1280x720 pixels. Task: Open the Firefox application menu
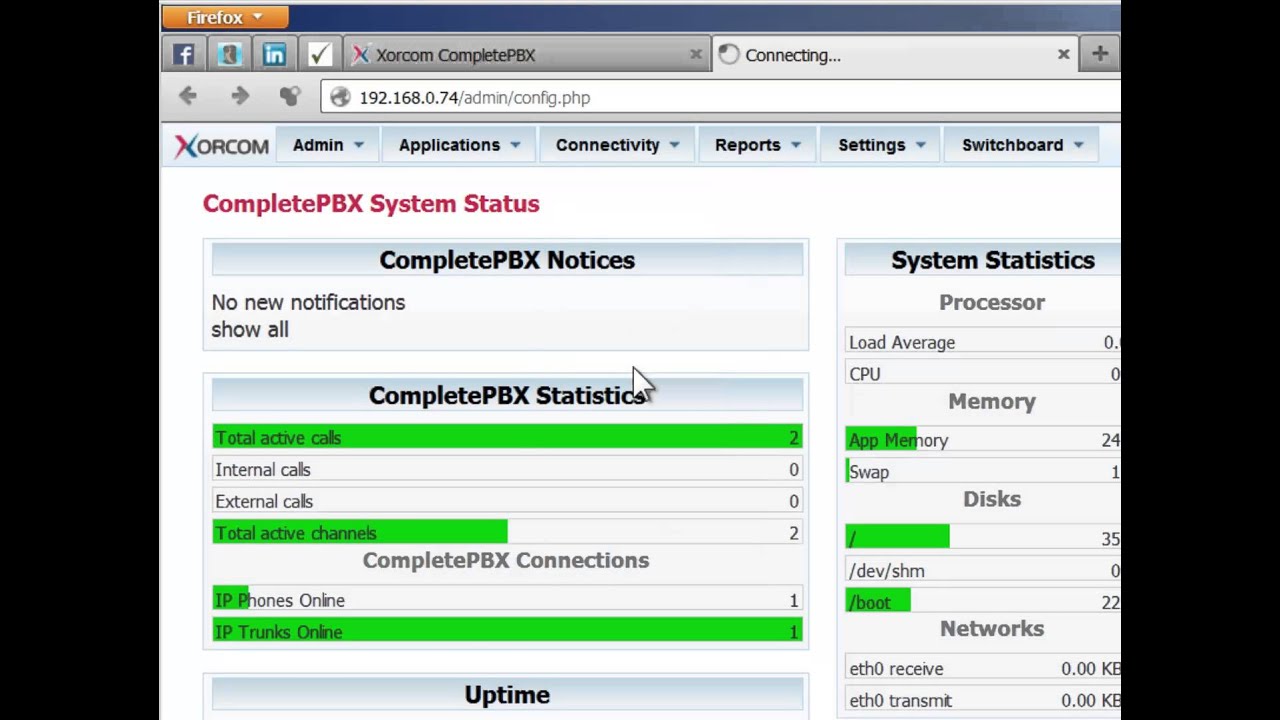click(x=225, y=17)
